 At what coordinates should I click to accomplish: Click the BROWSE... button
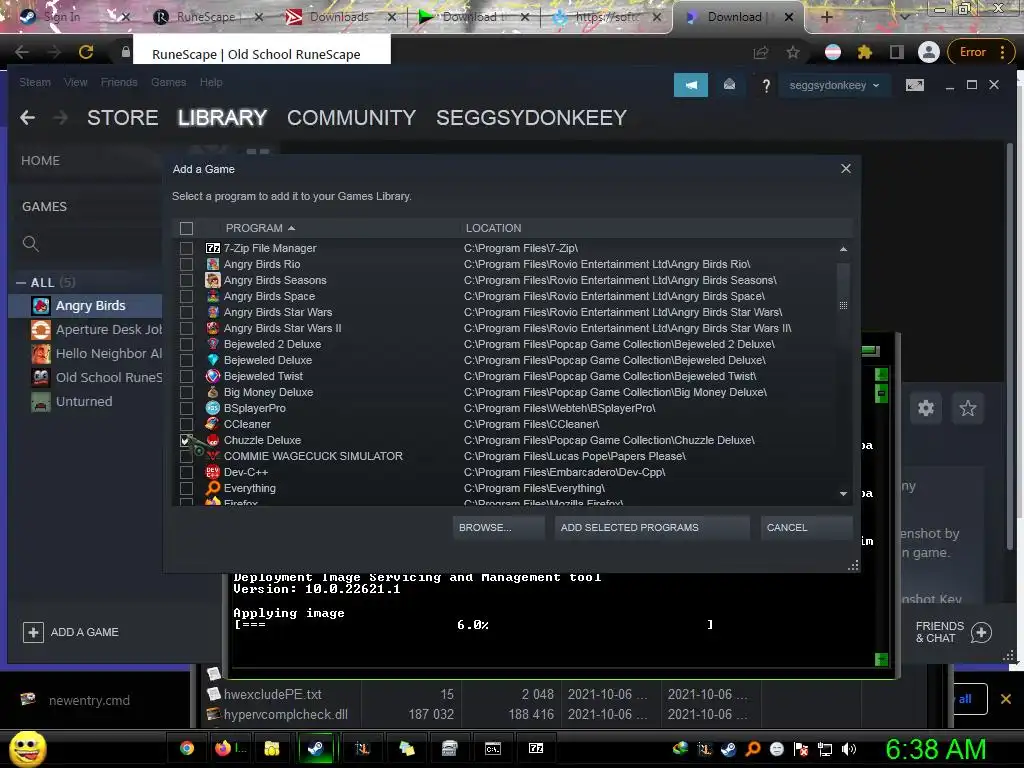coord(498,528)
